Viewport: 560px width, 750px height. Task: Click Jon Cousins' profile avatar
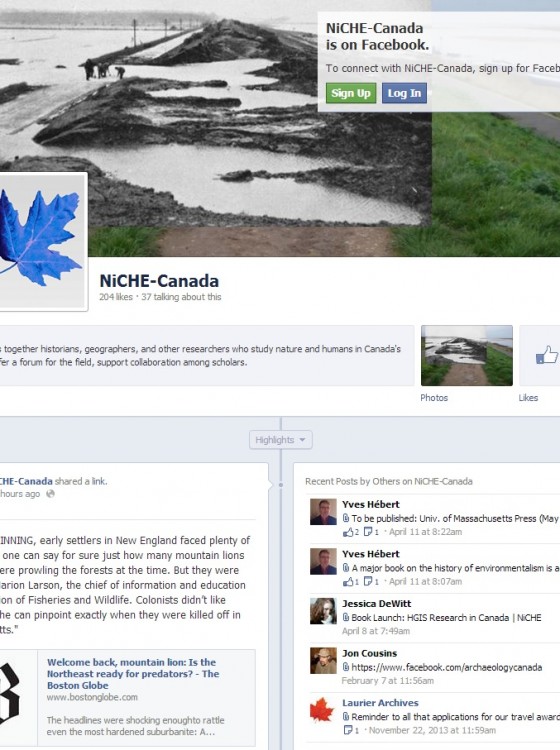tap(323, 661)
